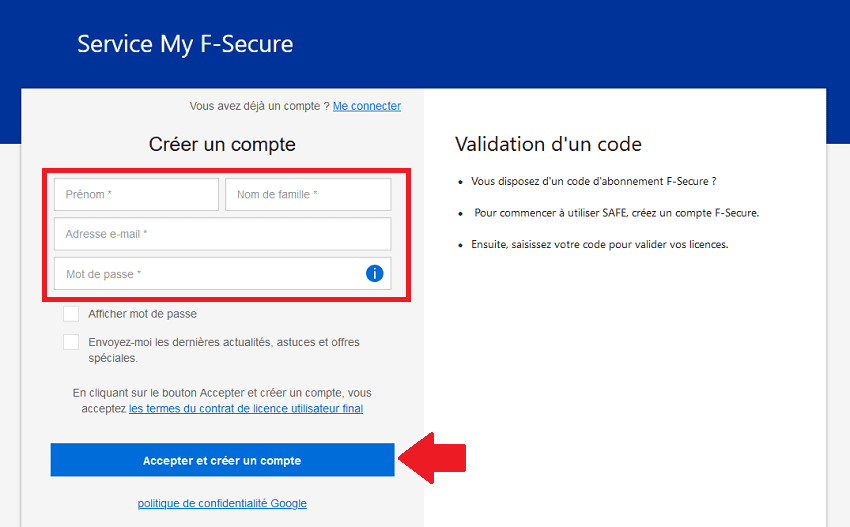Enable the Envoyez-moi les dernières actualités checkbox
Viewport: 850px width, 527px height.
71,342
